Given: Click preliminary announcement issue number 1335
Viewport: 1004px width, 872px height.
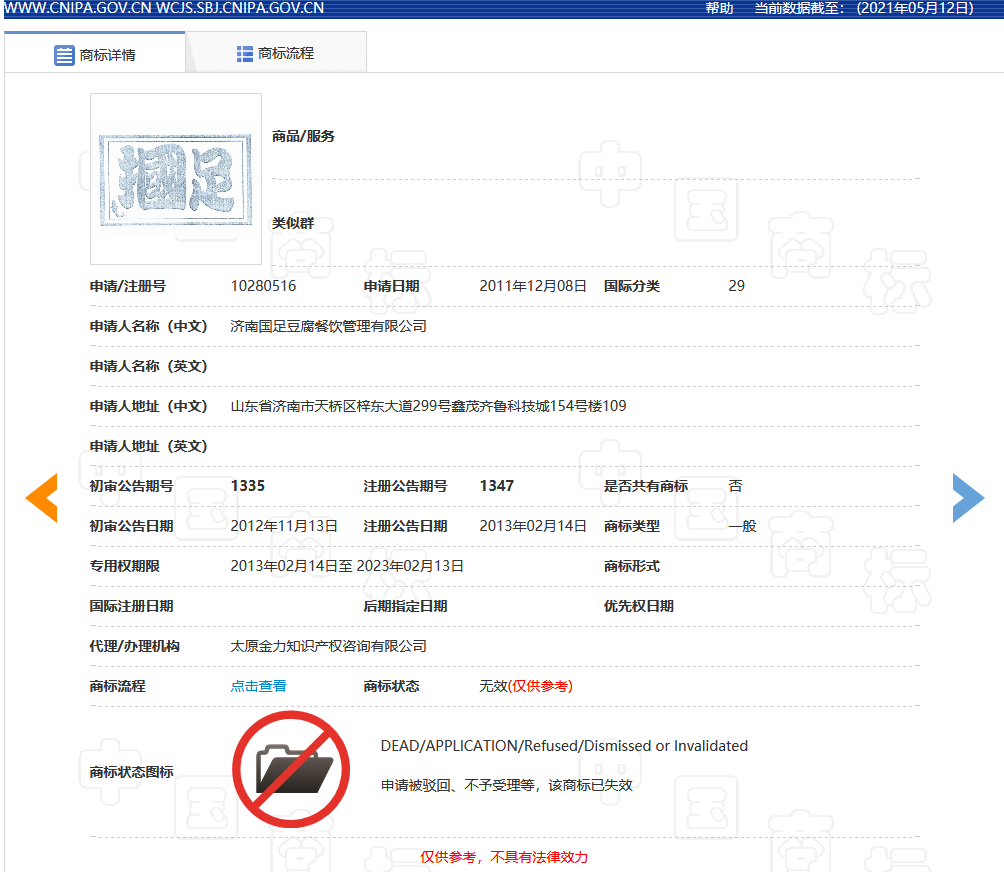Looking at the screenshot, I should tap(247, 486).
